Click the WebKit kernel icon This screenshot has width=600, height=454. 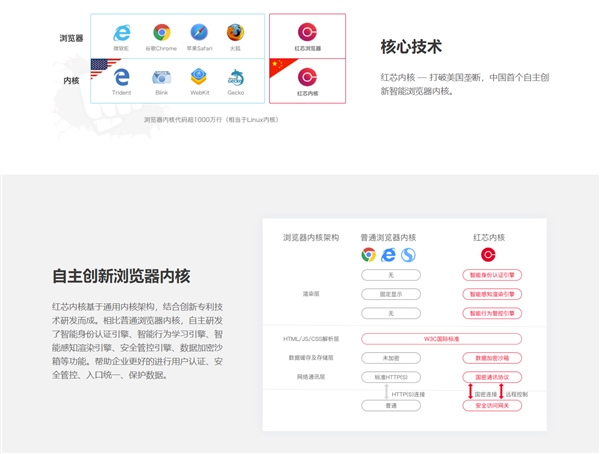(x=199, y=77)
